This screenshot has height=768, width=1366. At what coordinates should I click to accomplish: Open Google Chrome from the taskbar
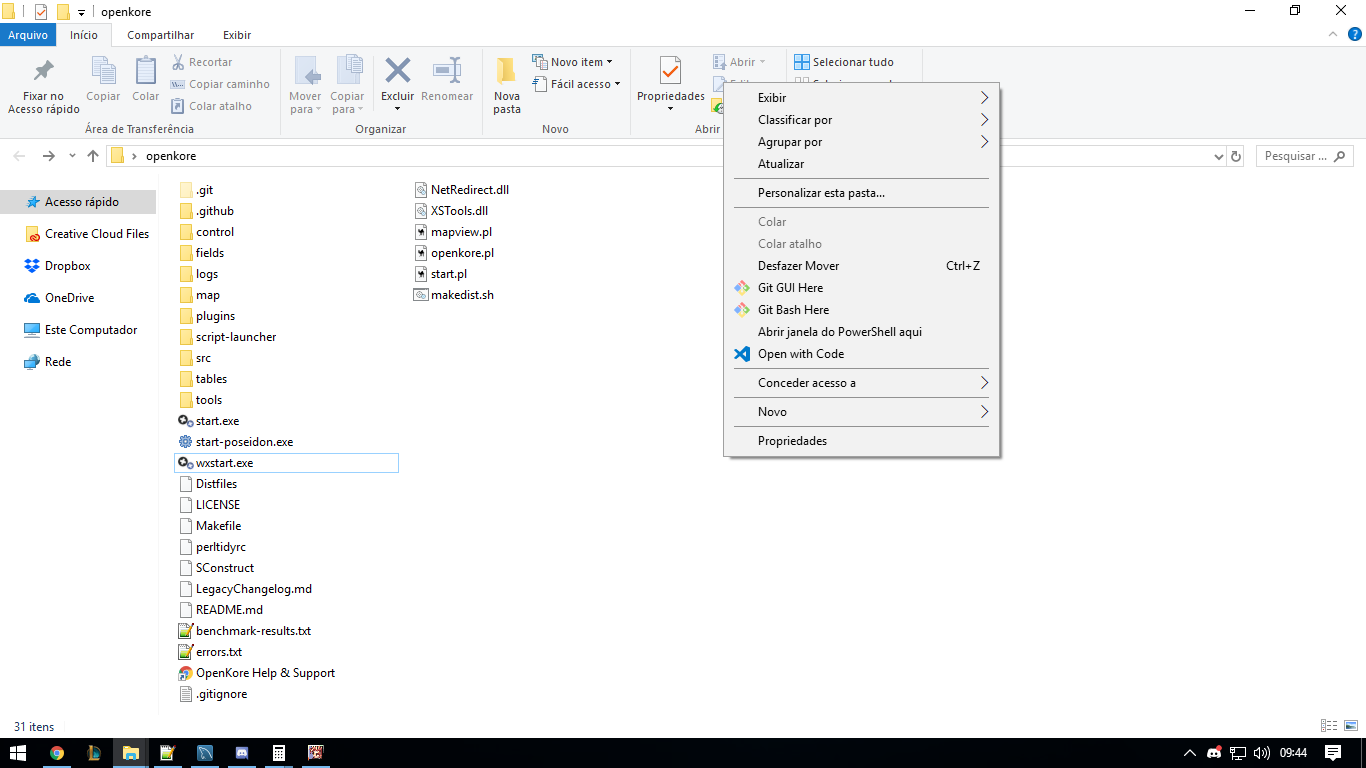tap(58, 752)
